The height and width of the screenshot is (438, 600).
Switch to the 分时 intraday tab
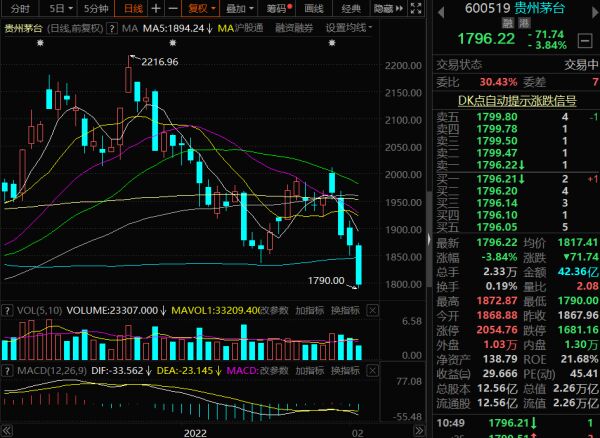pyautogui.click(x=19, y=8)
